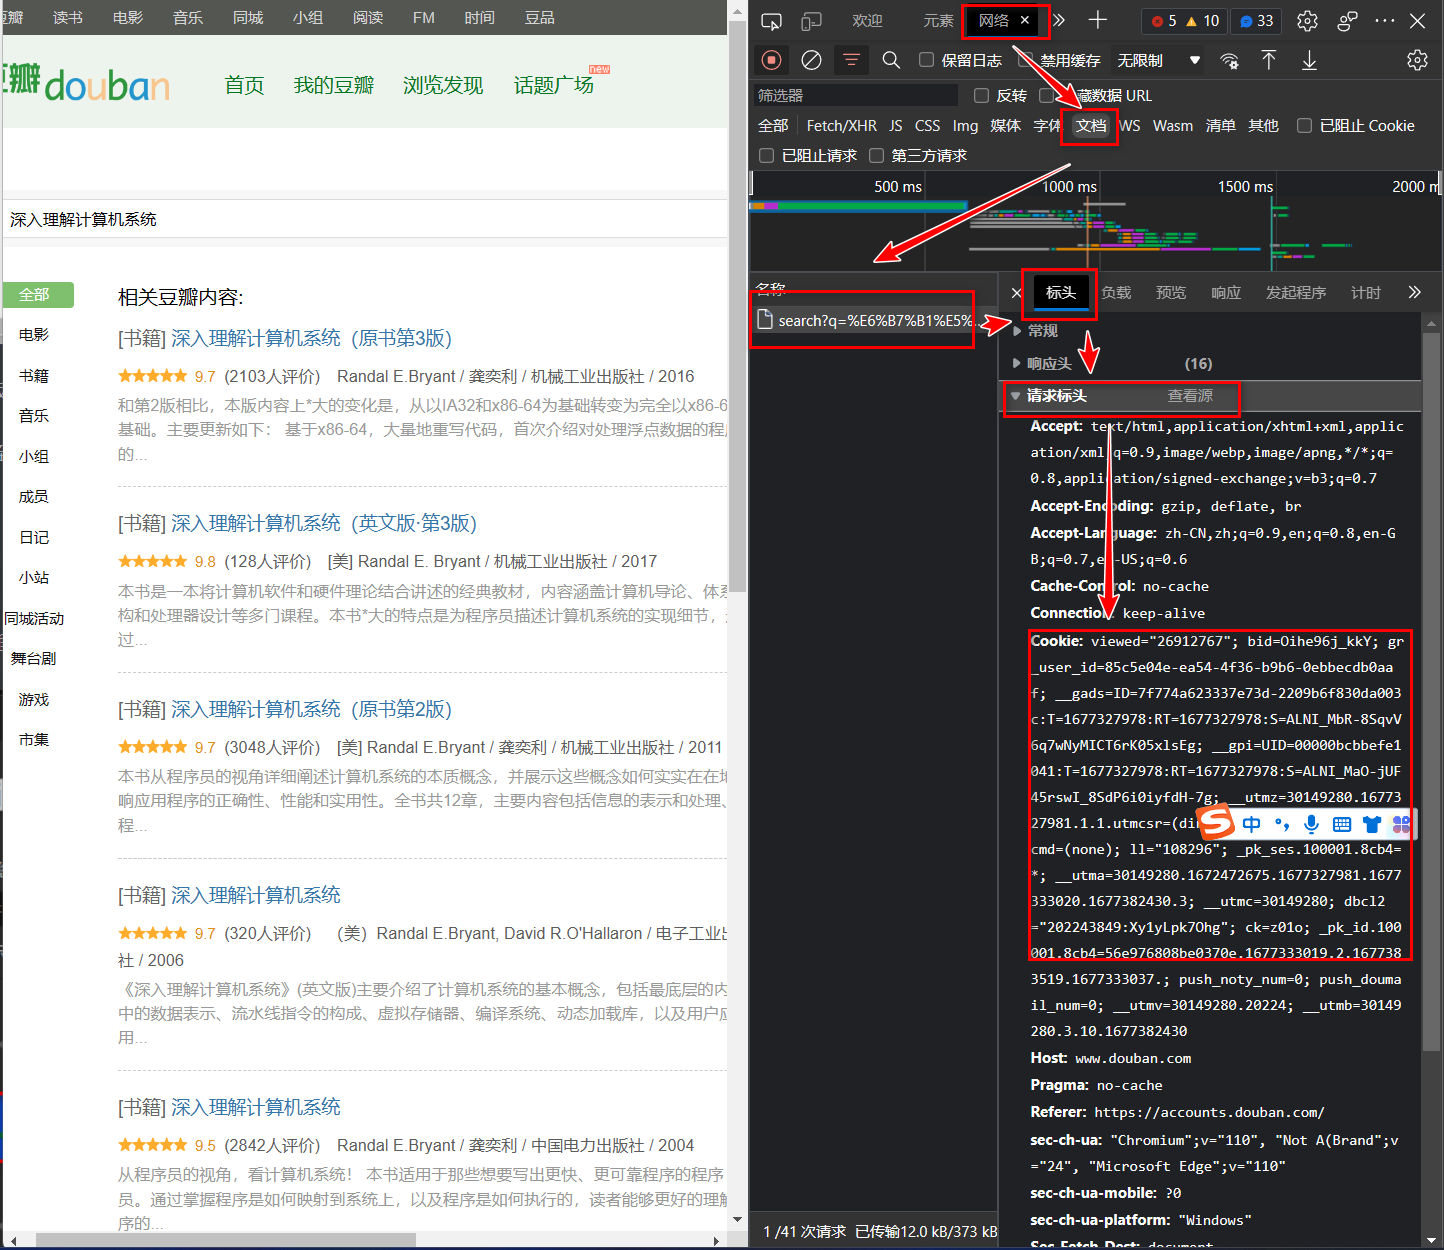Click the DevTools feedback people icon

[x=1348, y=21]
